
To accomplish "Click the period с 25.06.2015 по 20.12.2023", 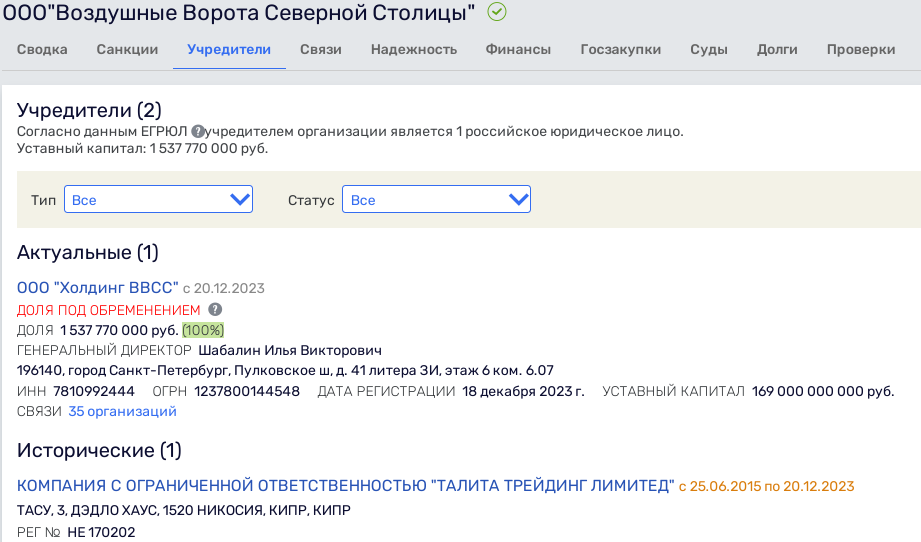I will click(x=767, y=486).
